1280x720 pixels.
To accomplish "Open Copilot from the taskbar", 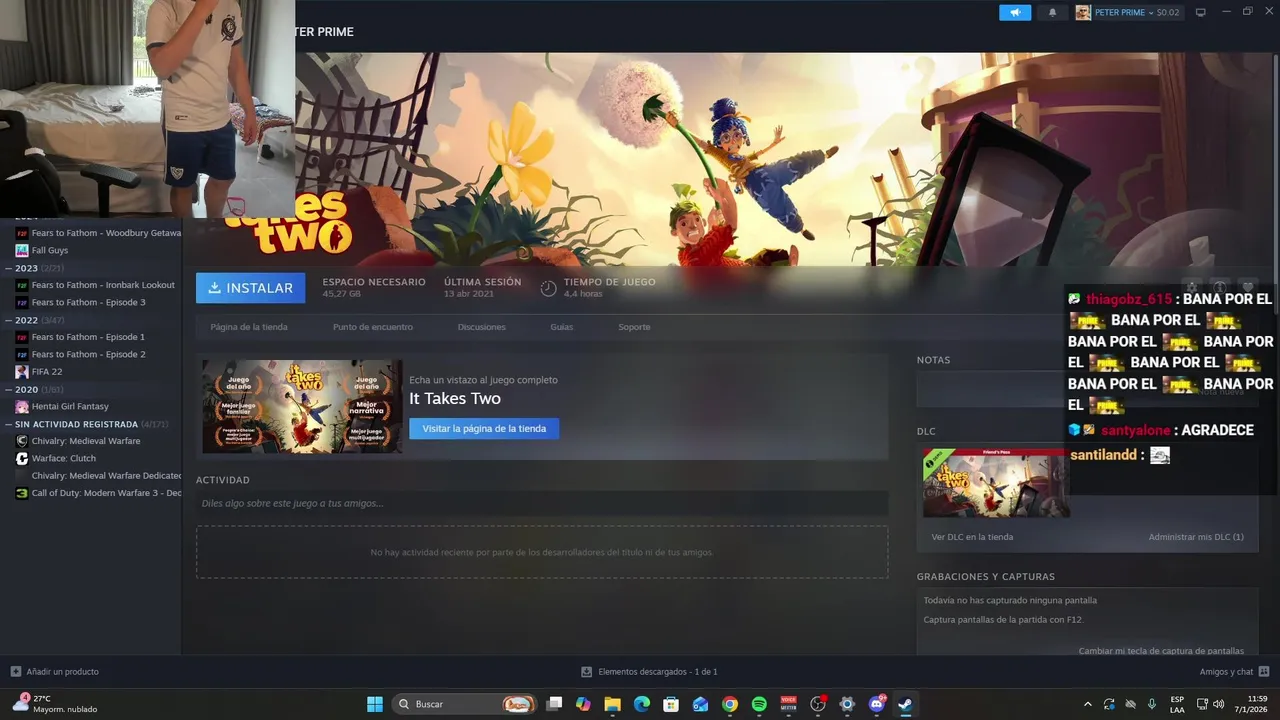I will tap(583, 704).
